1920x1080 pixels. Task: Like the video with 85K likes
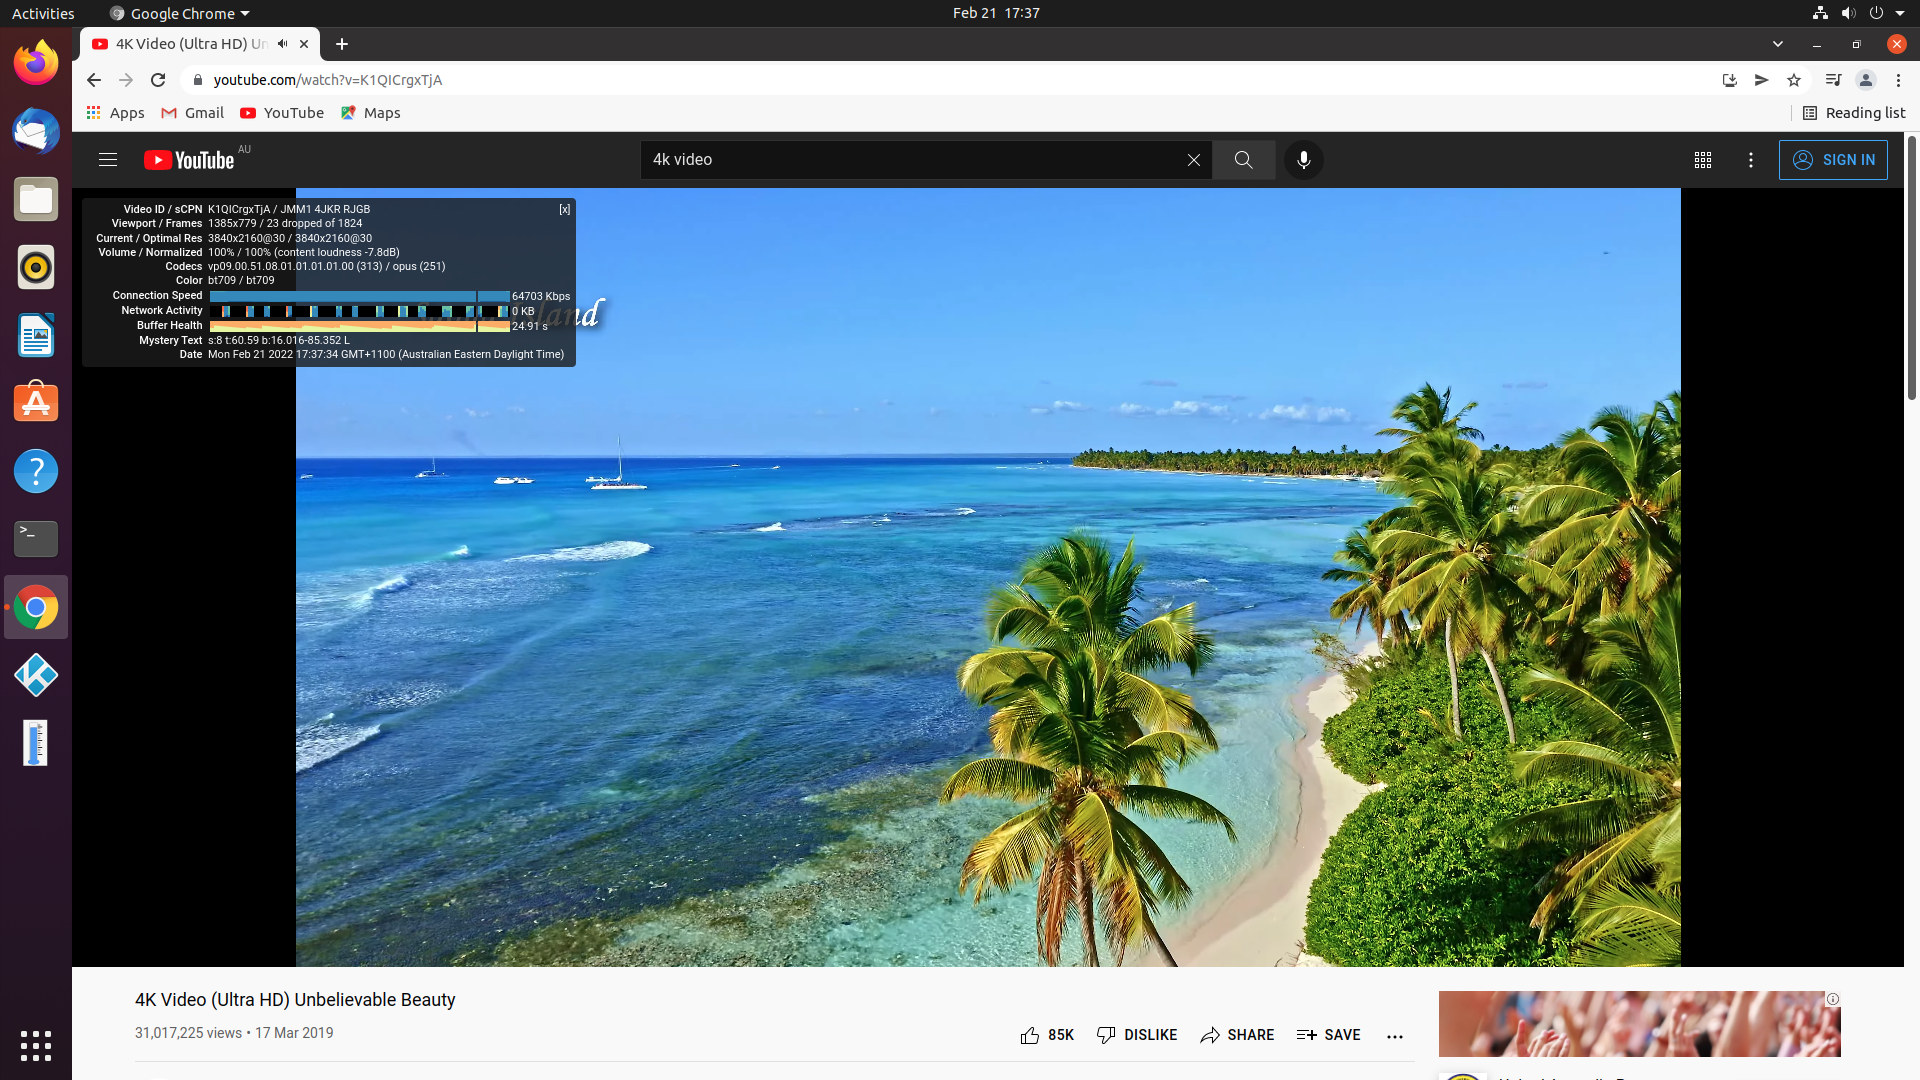point(1046,1035)
